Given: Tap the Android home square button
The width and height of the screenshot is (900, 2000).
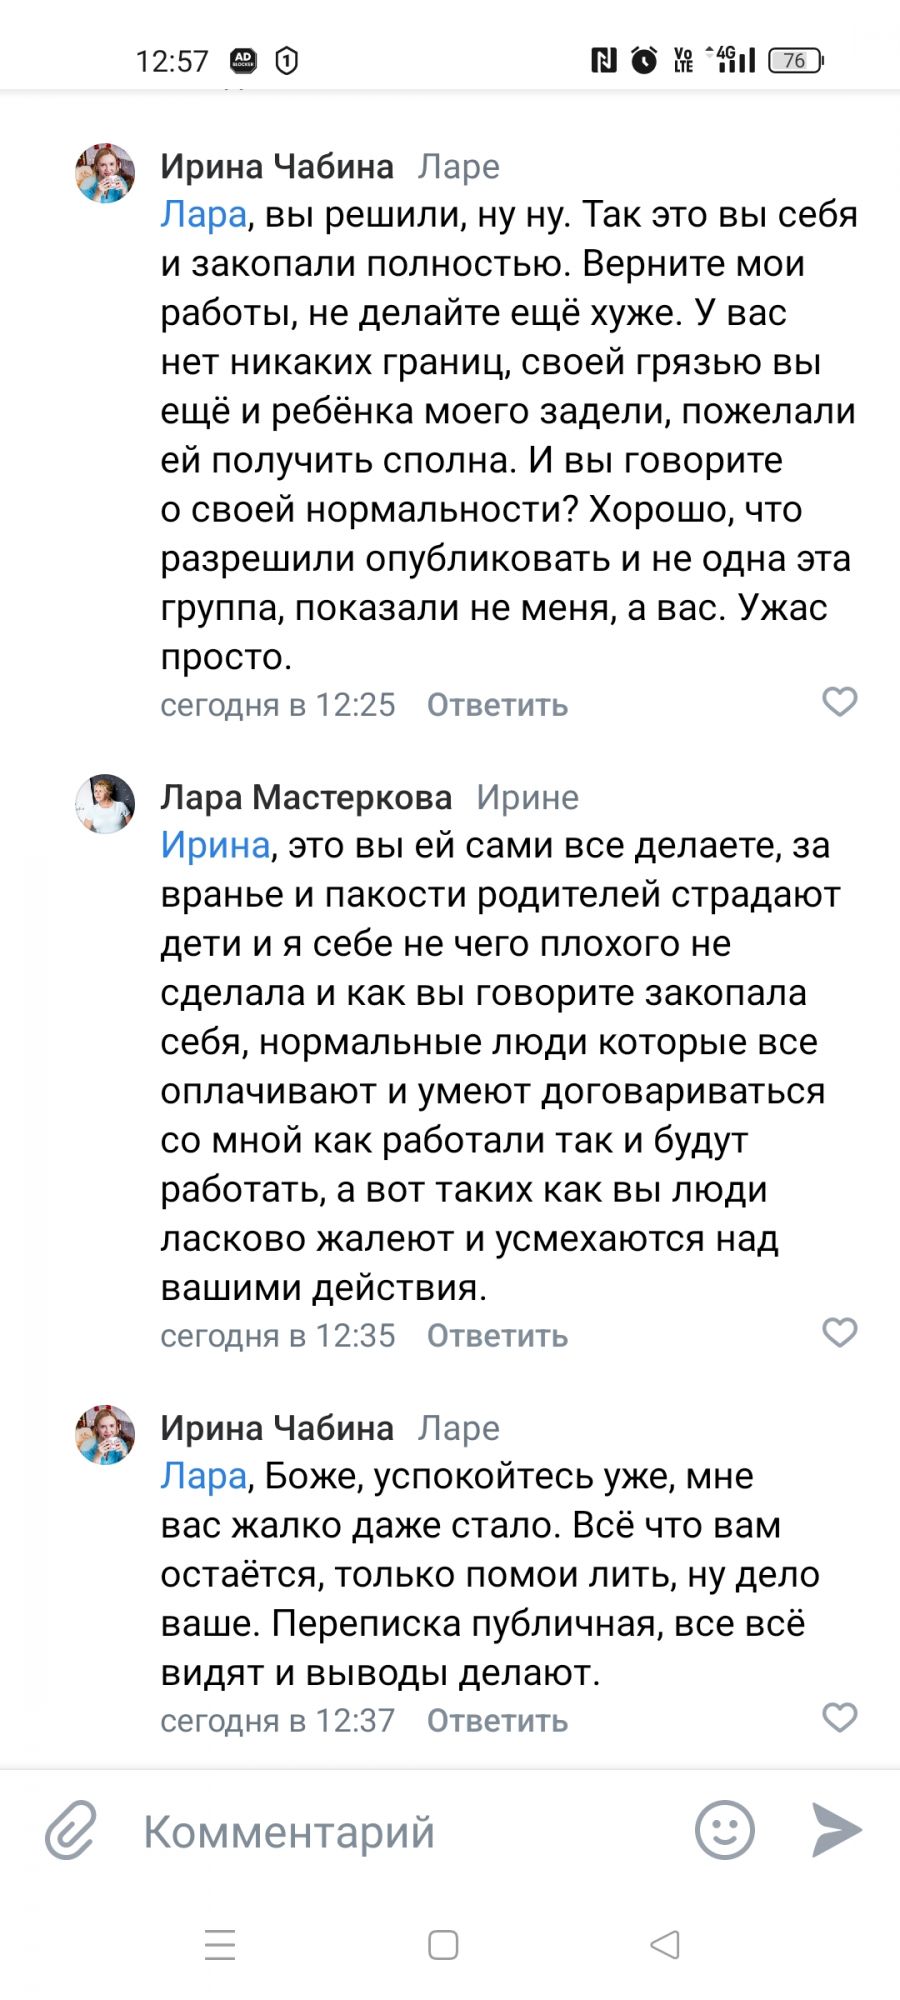Looking at the screenshot, I should point(443,1944).
